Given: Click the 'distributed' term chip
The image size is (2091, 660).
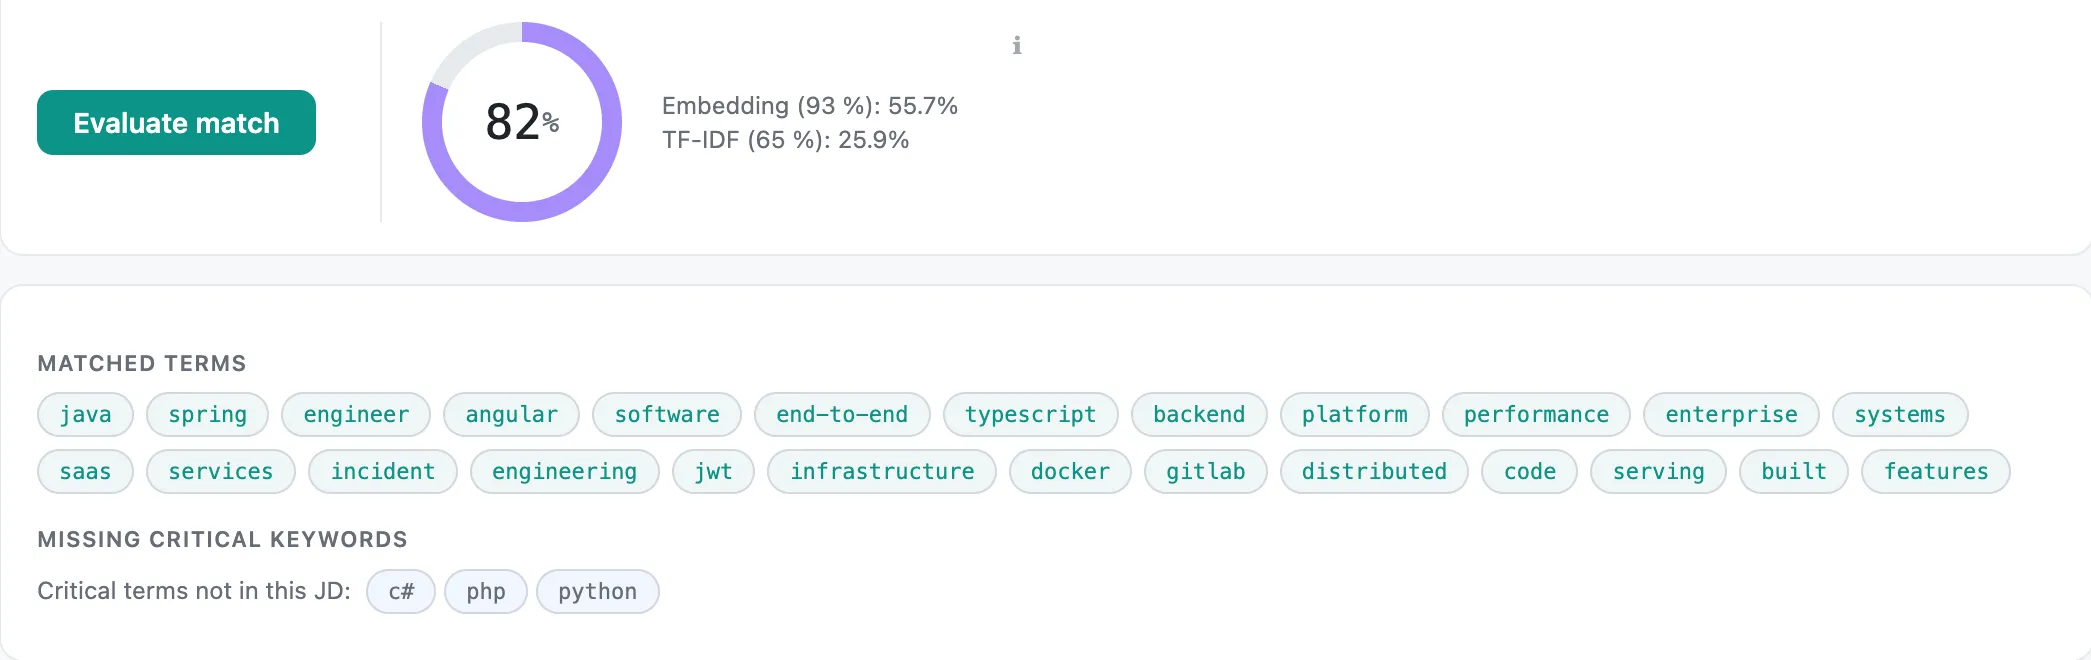Looking at the screenshot, I should (1374, 471).
